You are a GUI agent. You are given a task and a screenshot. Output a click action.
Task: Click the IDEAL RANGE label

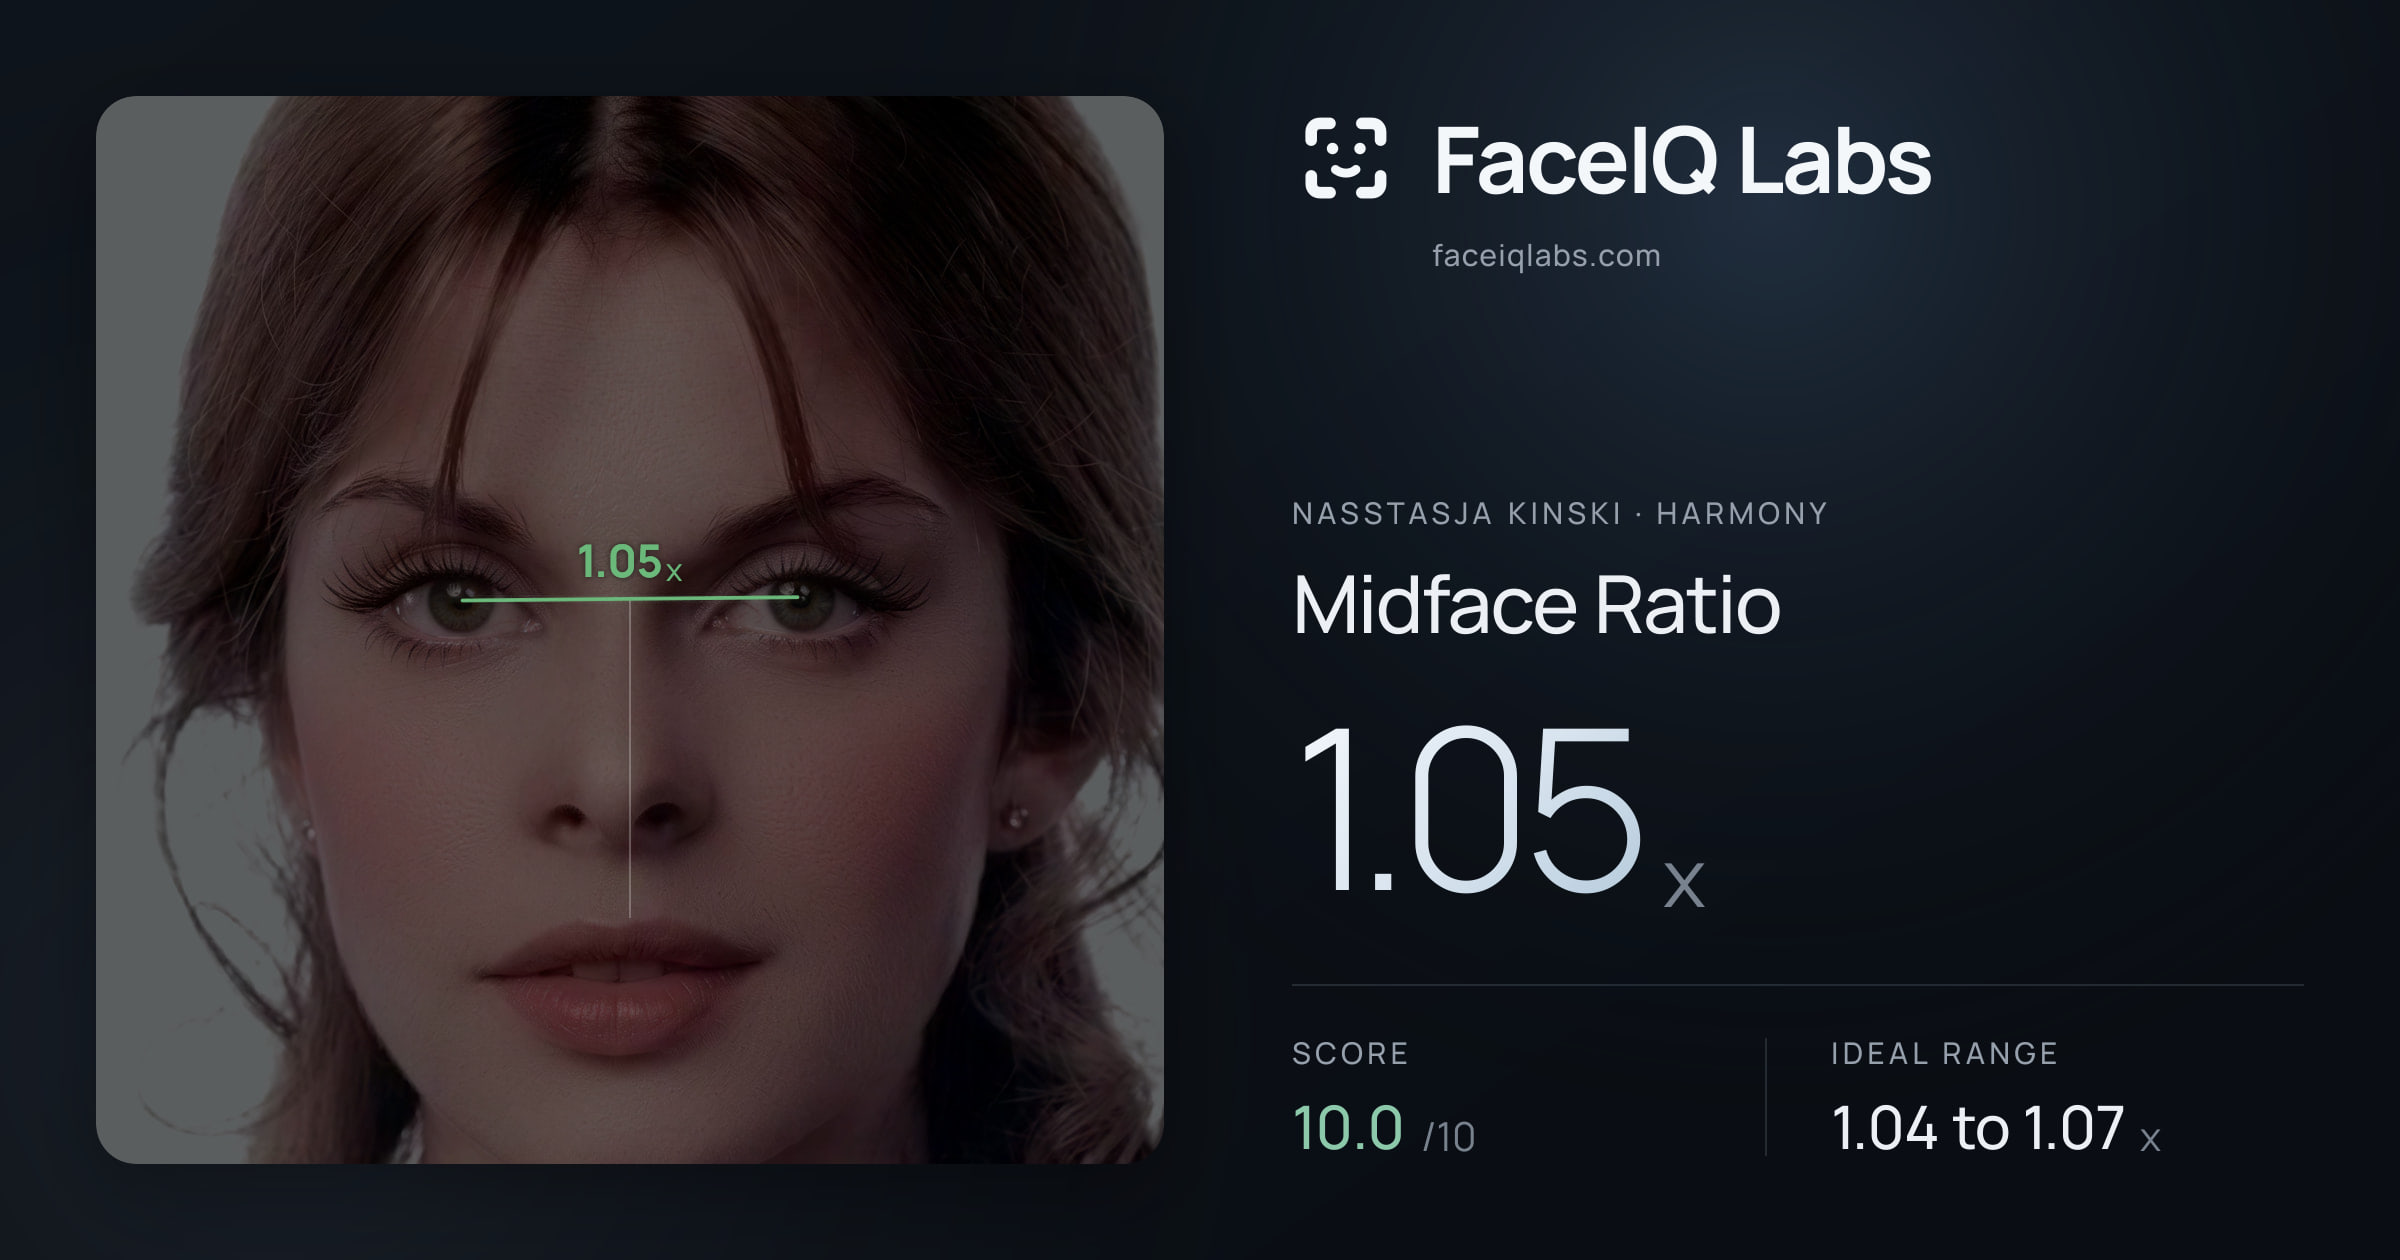pos(1944,1053)
